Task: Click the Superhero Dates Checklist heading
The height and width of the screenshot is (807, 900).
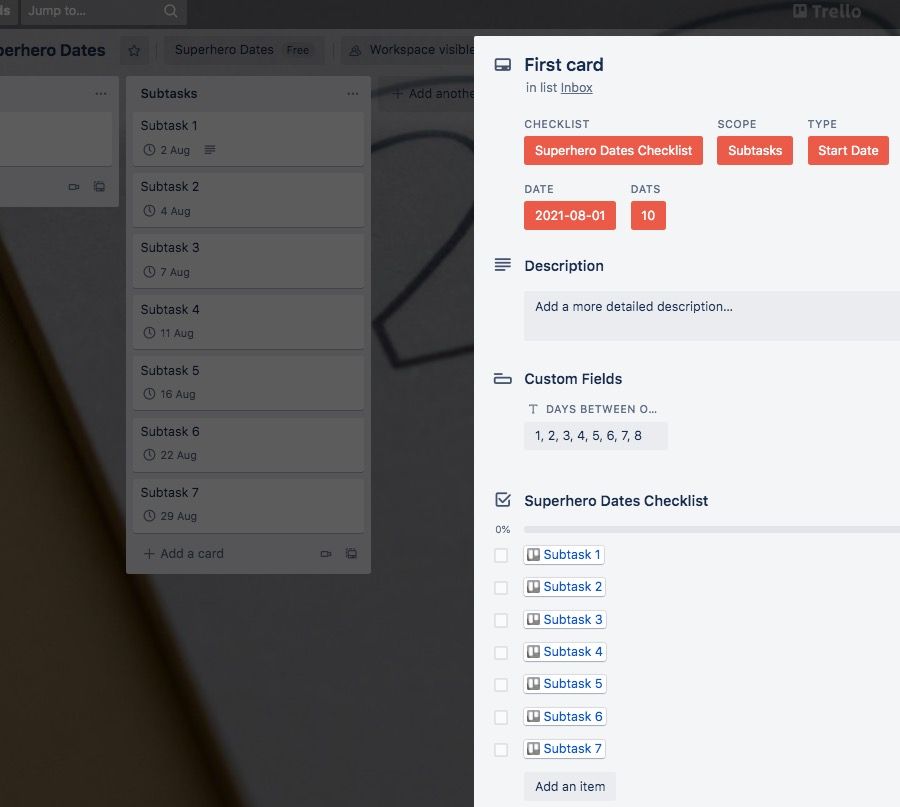Action: [616, 501]
